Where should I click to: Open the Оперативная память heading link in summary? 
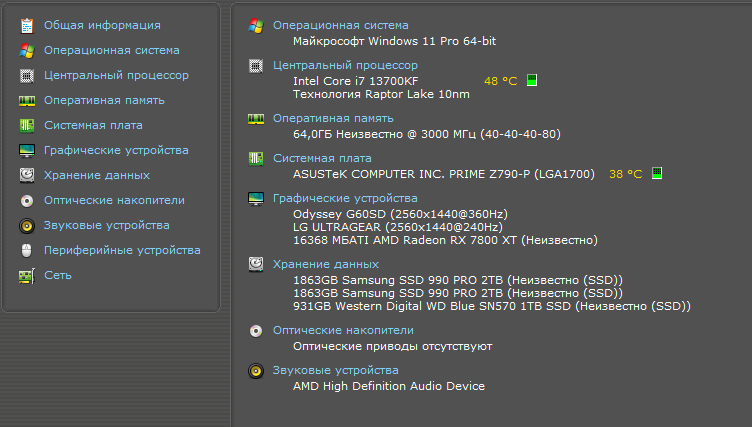(x=333, y=118)
